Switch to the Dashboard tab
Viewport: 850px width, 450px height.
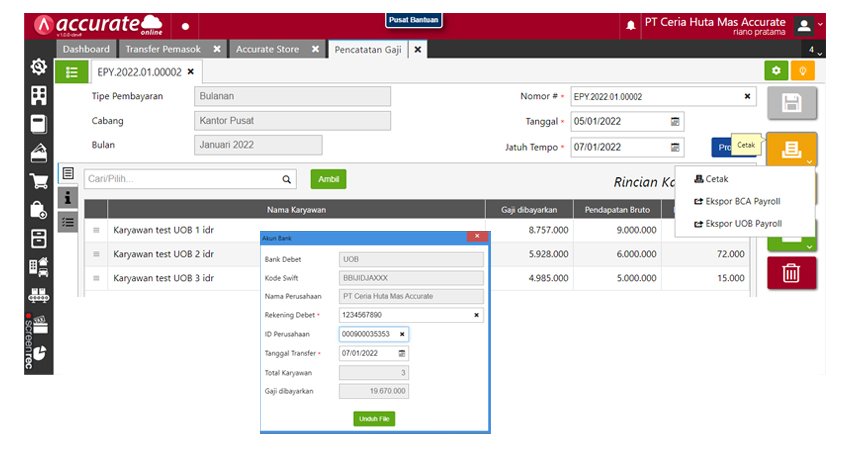86,49
